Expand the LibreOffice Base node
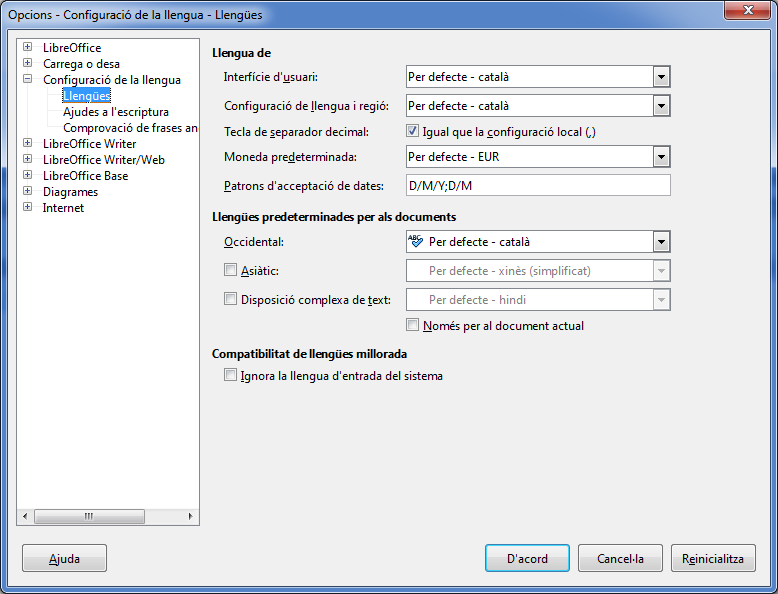The height and width of the screenshot is (594, 778). point(28,176)
